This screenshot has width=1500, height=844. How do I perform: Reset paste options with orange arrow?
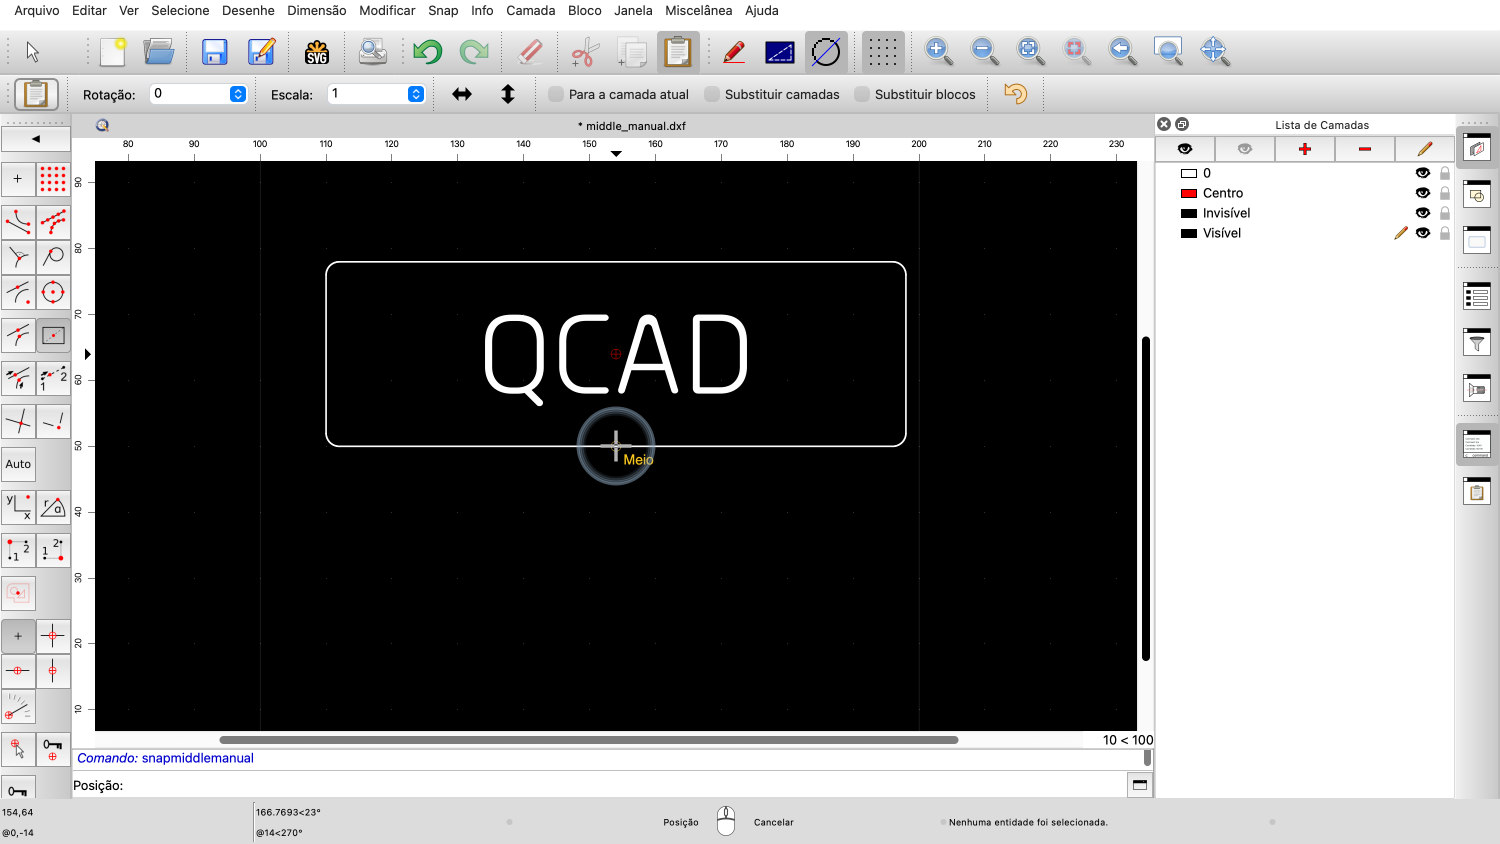click(x=1015, y=94)
